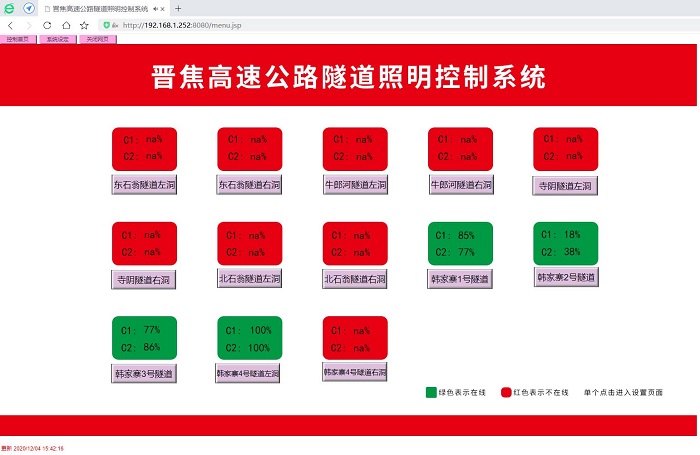Mute the tab using its speaker icon

[157, 8]
